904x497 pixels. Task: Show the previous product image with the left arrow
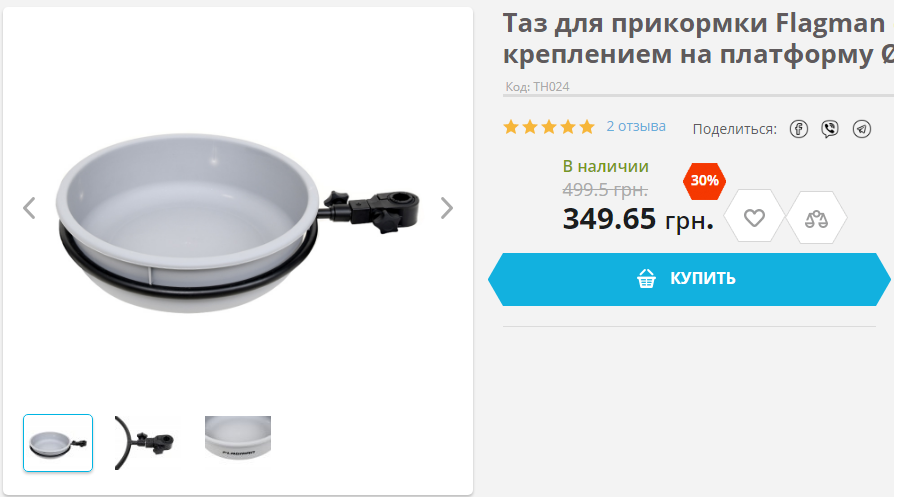point(29,208)
